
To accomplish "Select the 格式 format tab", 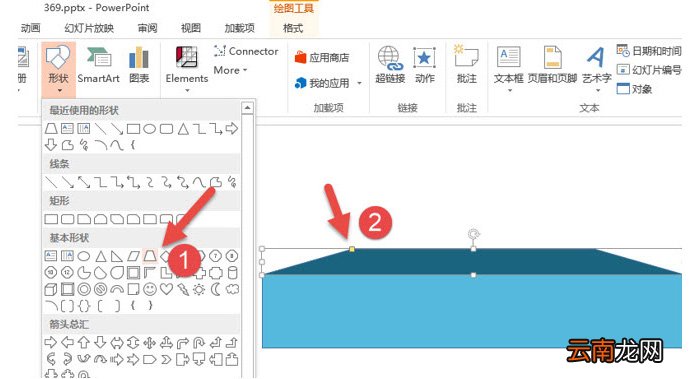I will (293, 28).
